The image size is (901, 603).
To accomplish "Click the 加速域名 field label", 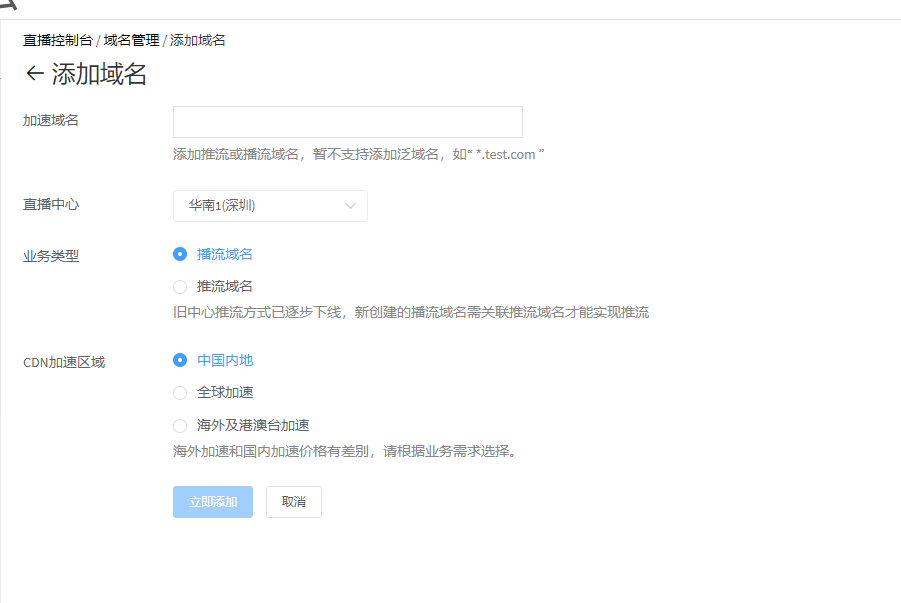I will pyautogui.click(x=51, y=120).
